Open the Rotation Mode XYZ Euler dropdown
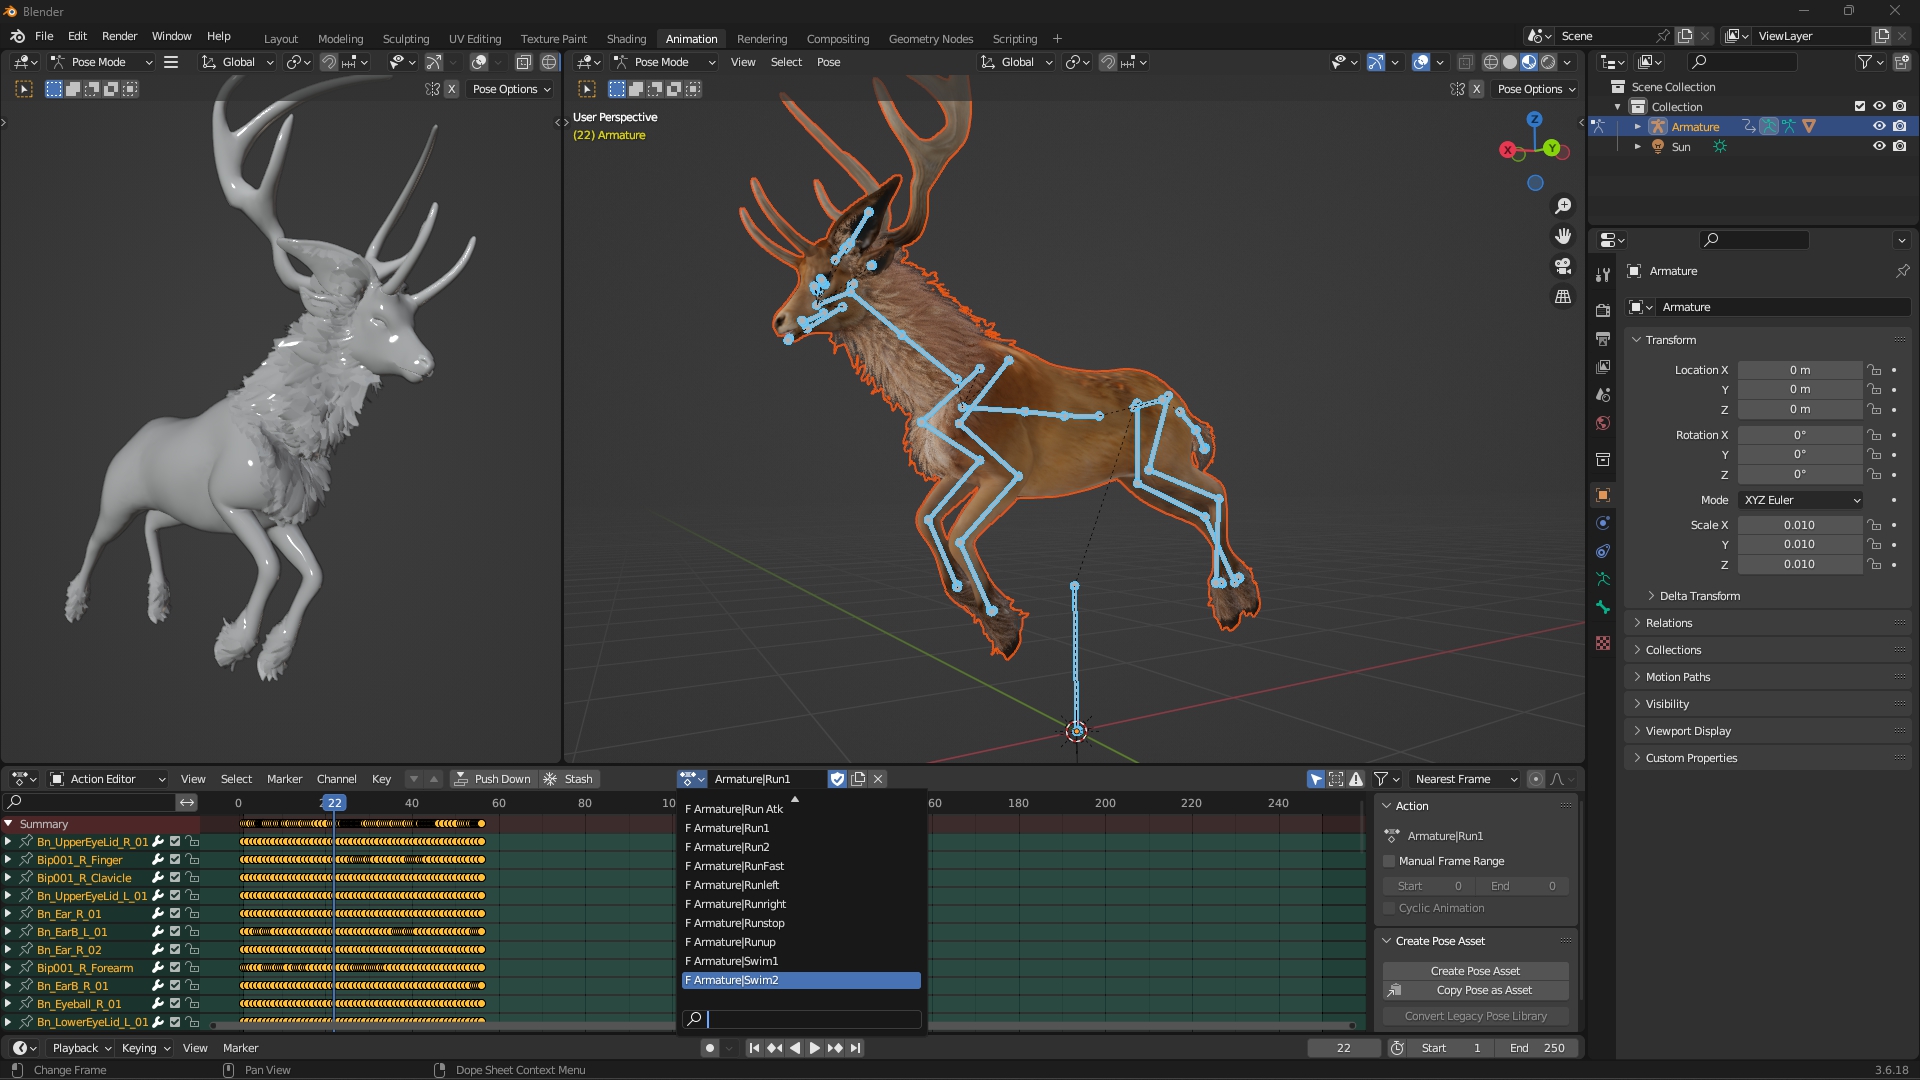 (x=1800, y=500)
